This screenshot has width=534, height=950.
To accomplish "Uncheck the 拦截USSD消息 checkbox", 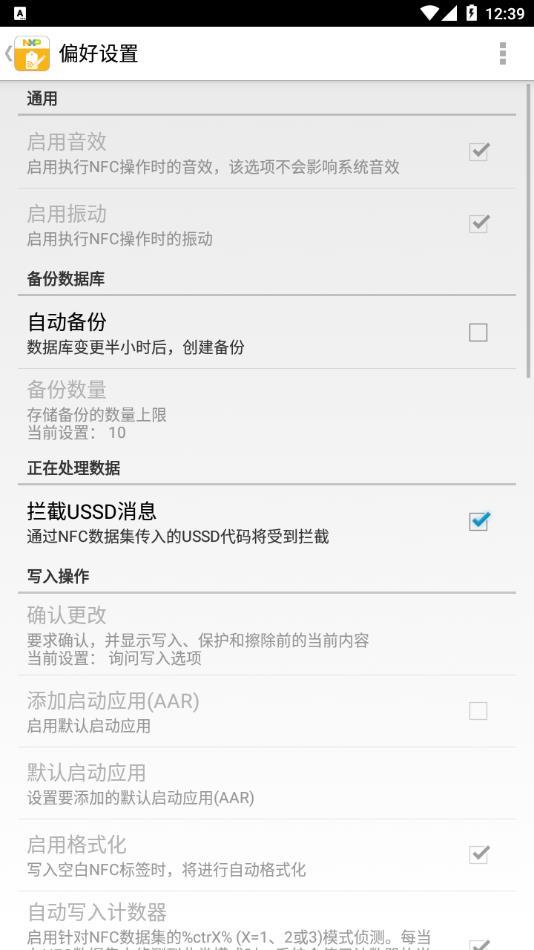I will tap(478, 520).
